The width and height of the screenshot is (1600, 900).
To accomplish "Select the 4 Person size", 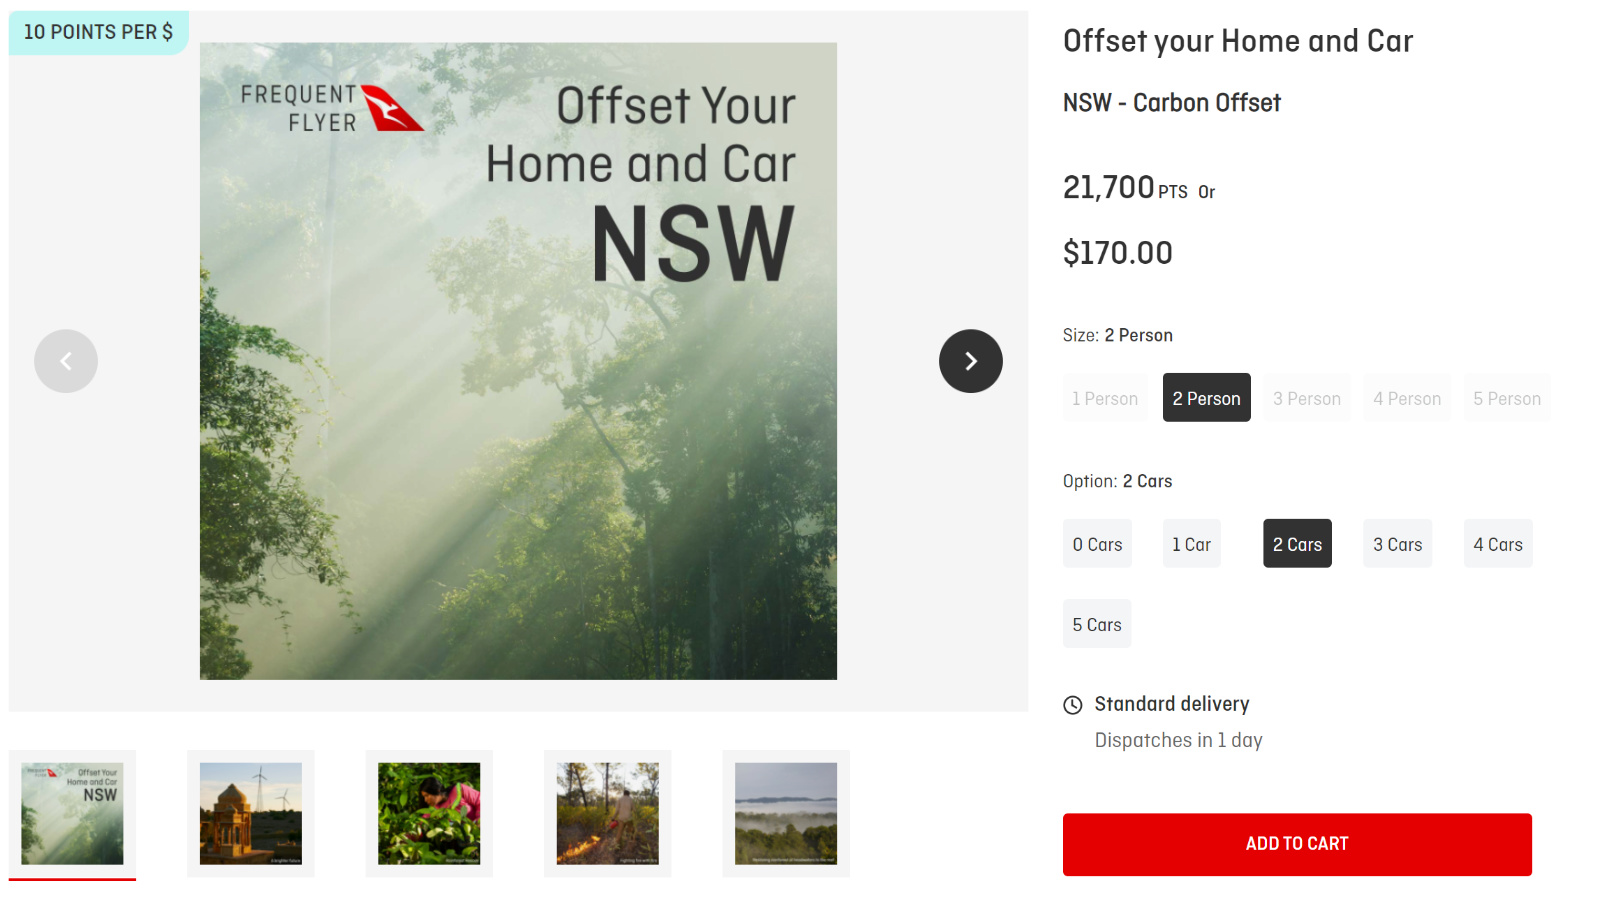I will pos(1407,398).
